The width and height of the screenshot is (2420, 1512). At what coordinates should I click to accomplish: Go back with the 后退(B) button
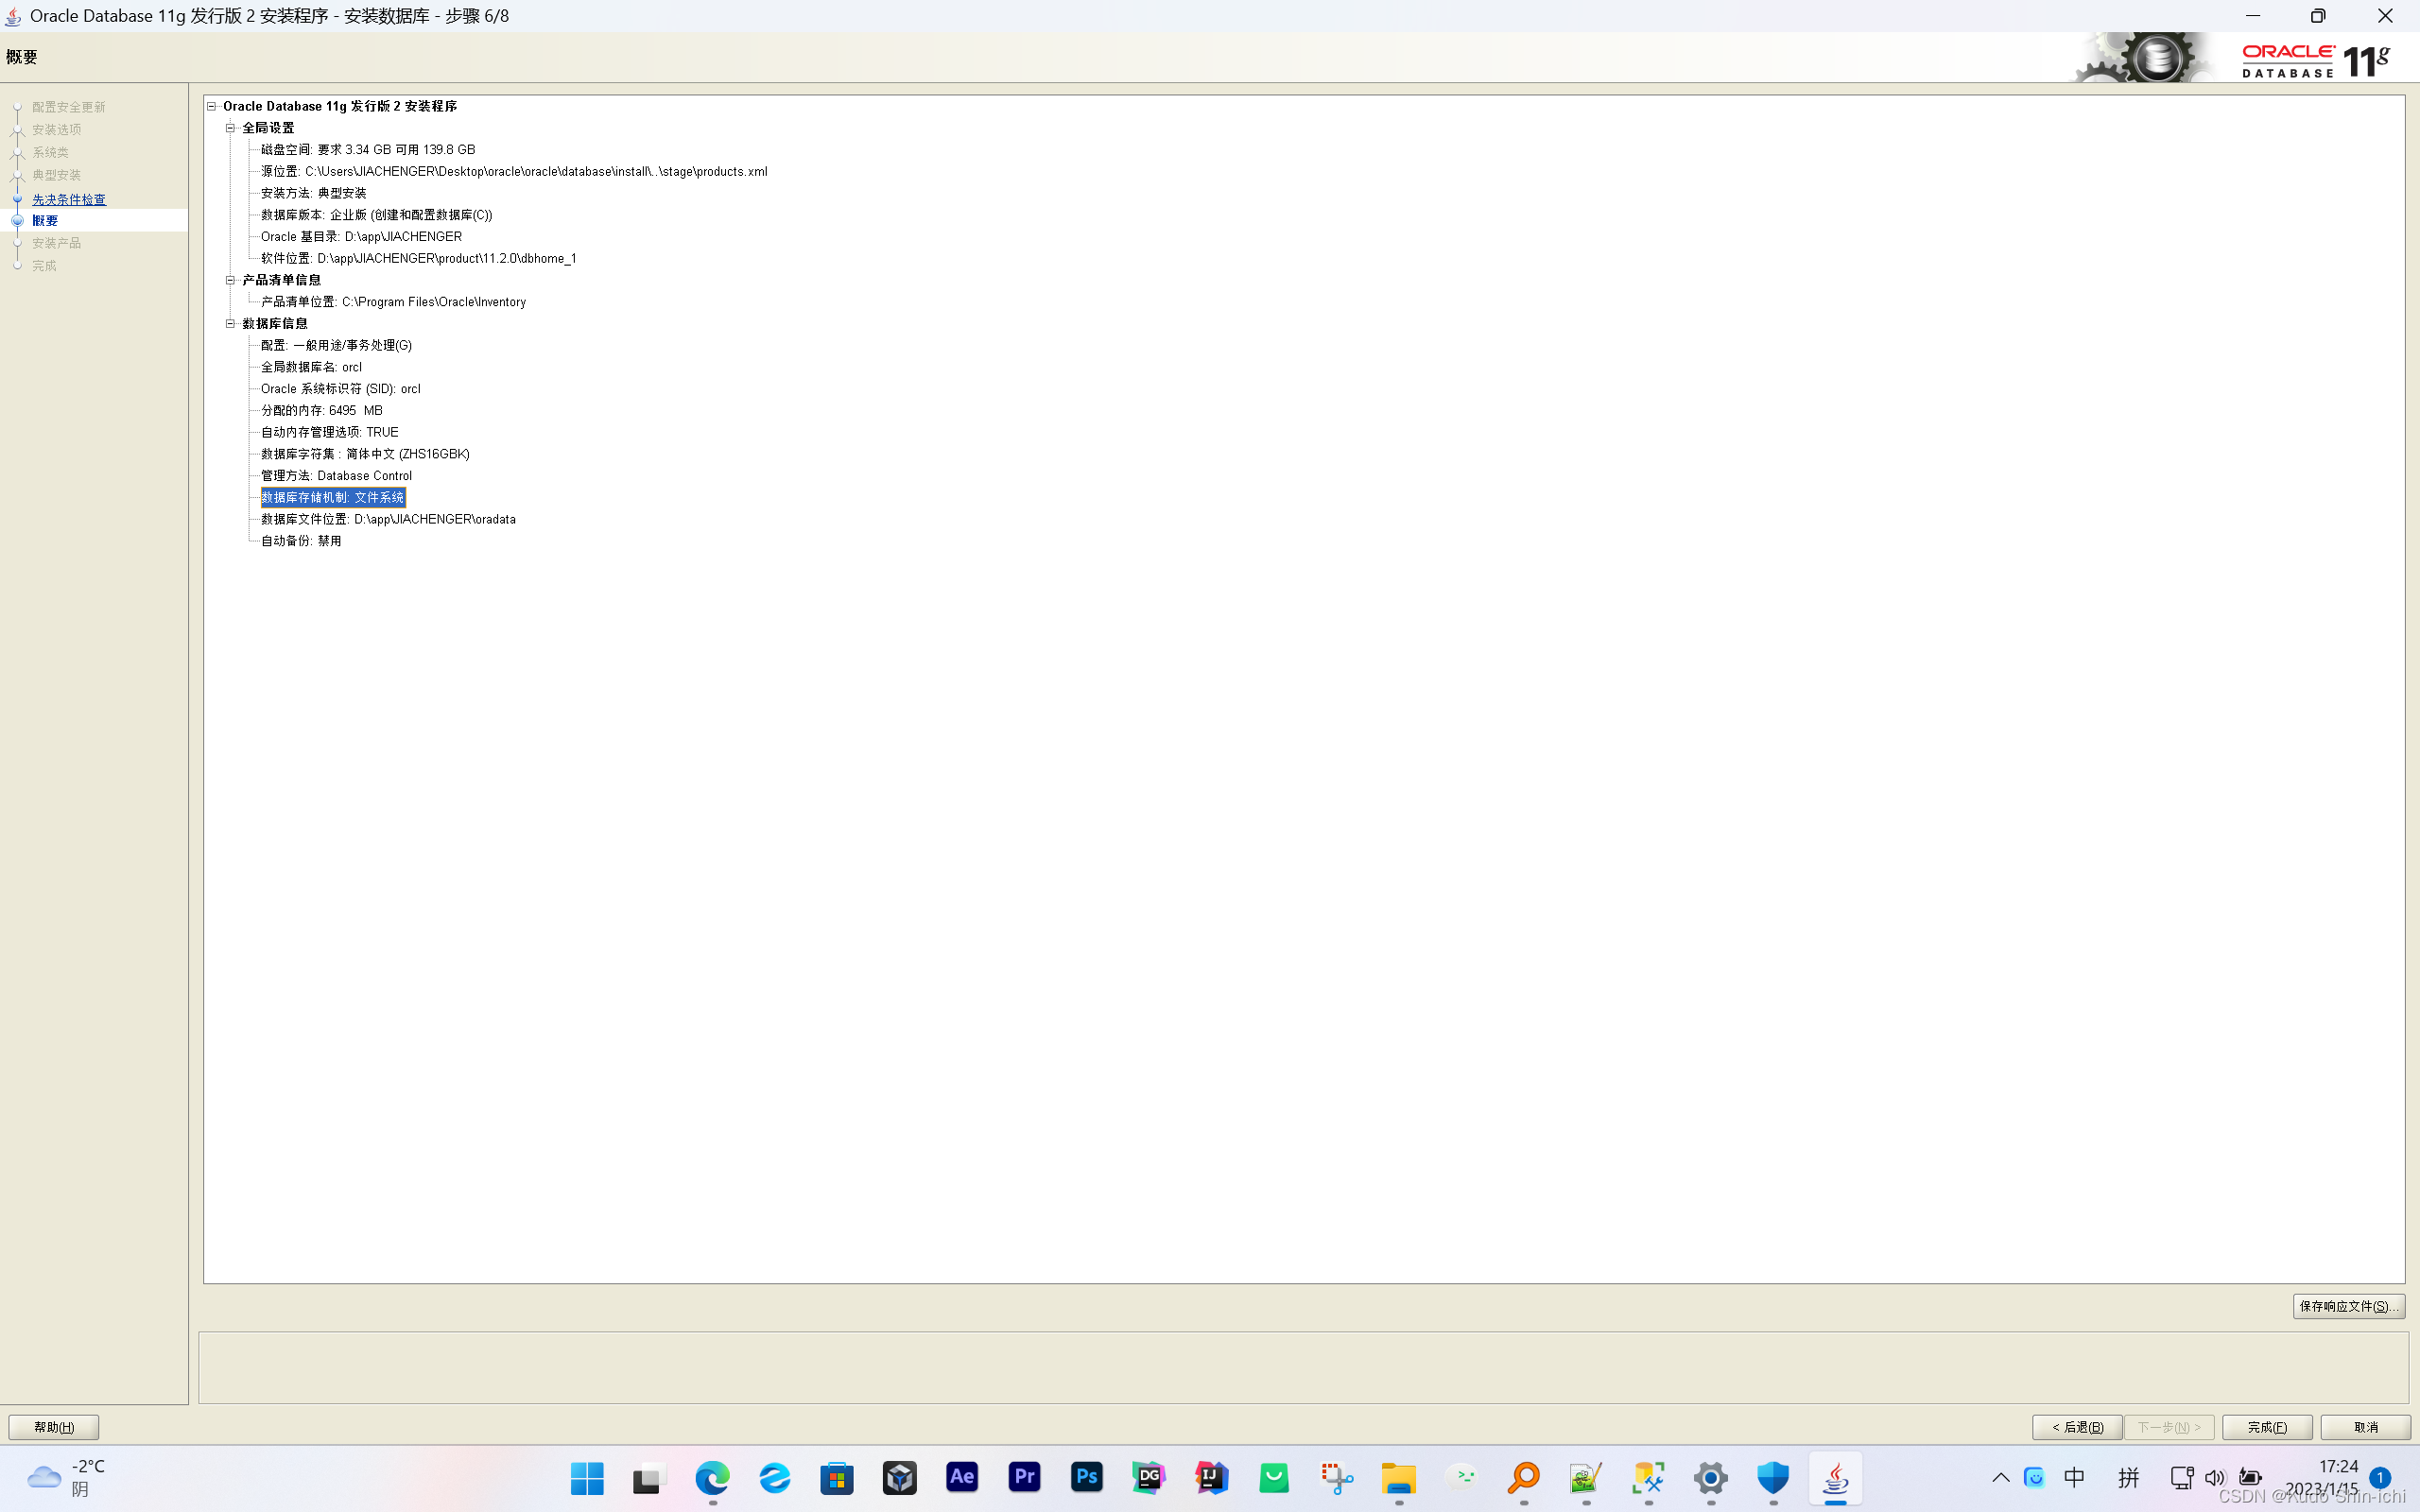click(x=2077, y=1427)
